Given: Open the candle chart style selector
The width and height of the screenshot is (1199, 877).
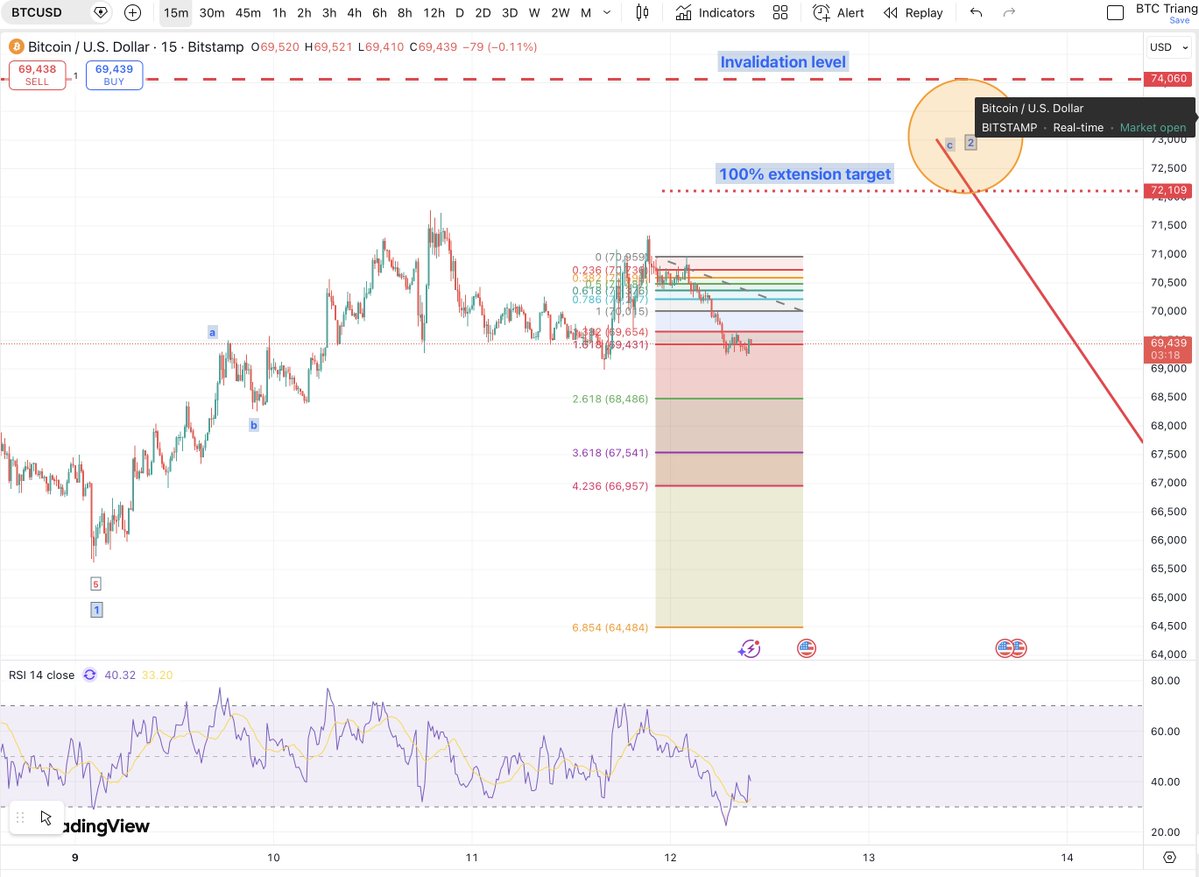Looking at the screenshot, I should click(x=641, y=13).
